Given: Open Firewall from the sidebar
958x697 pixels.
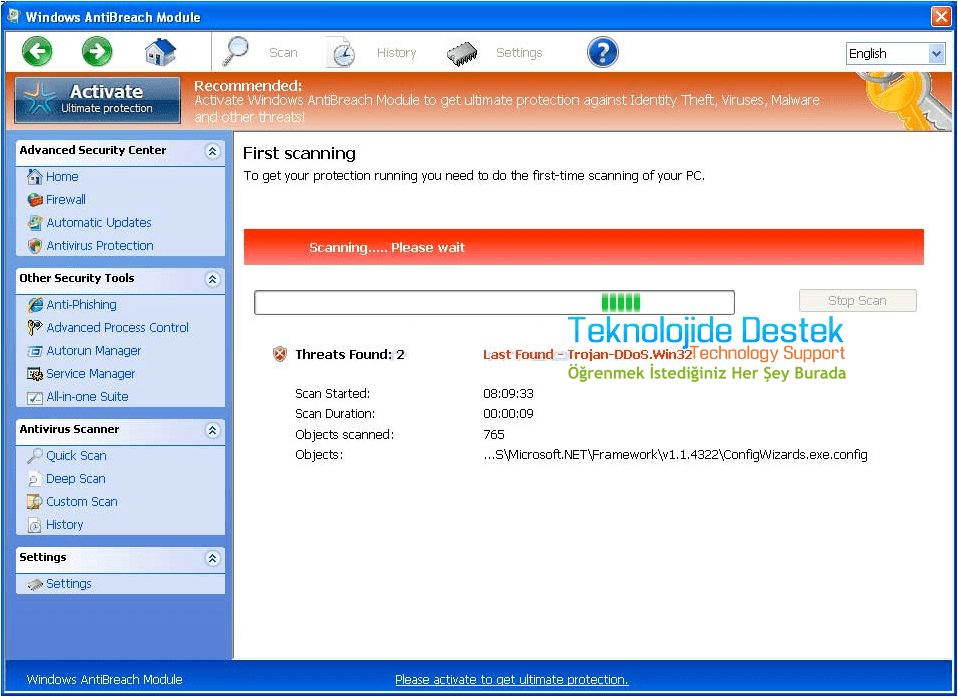Looking at the screenshot, I should (66, 200).
